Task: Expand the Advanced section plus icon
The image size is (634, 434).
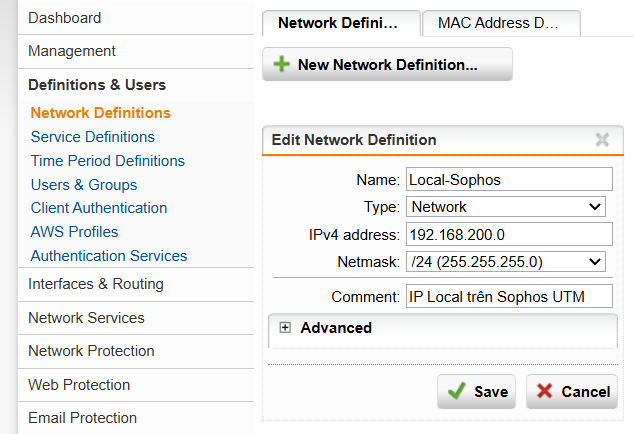Action: (285, 328)
